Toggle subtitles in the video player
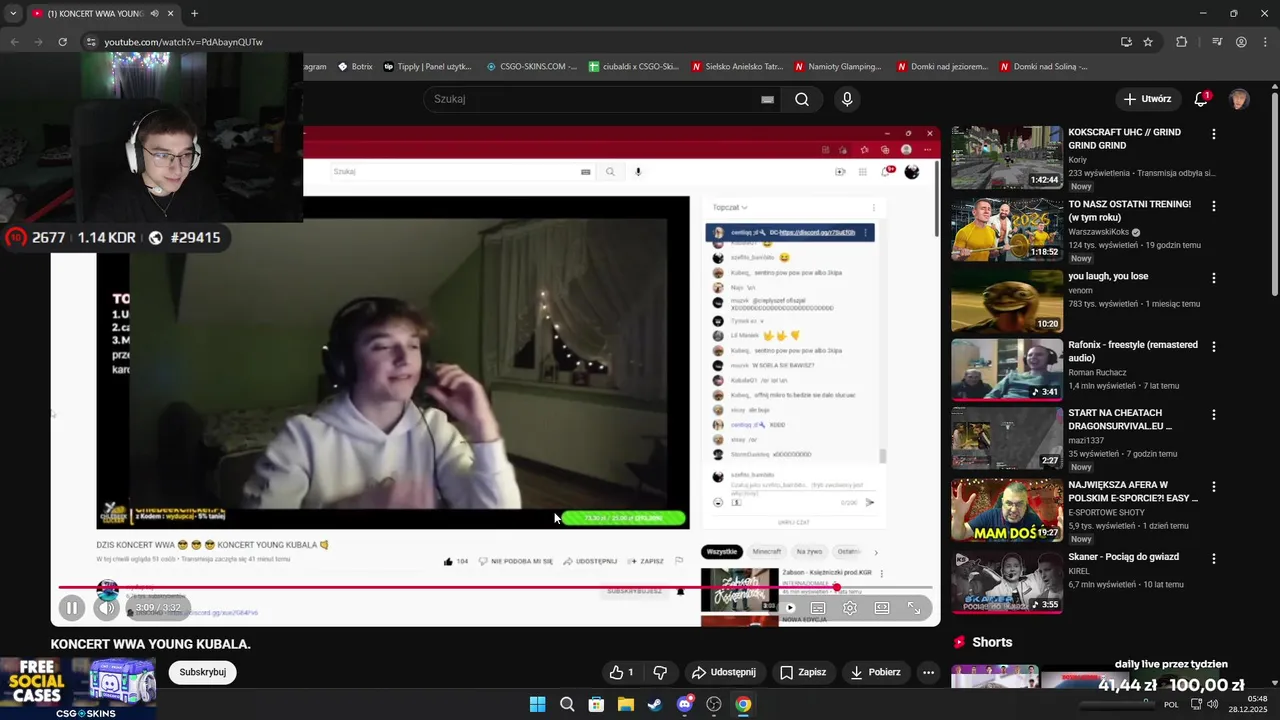 (x=818, y=607)
